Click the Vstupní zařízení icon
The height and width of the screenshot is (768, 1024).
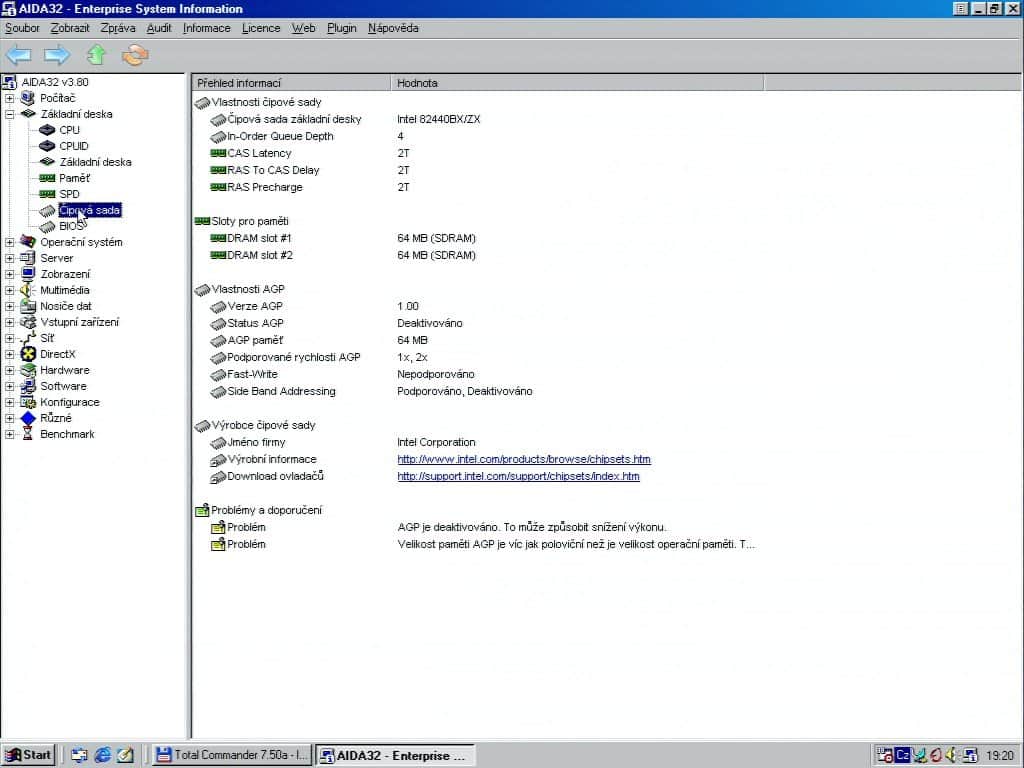27,322
